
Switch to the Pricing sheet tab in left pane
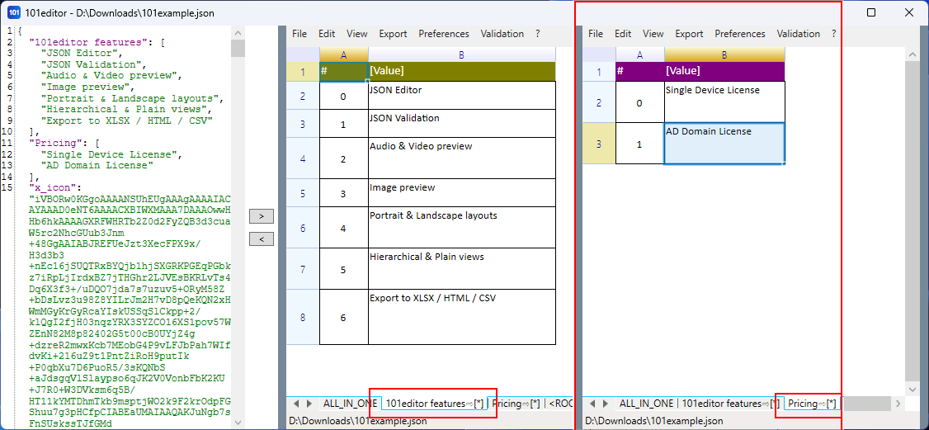[517, 403]
